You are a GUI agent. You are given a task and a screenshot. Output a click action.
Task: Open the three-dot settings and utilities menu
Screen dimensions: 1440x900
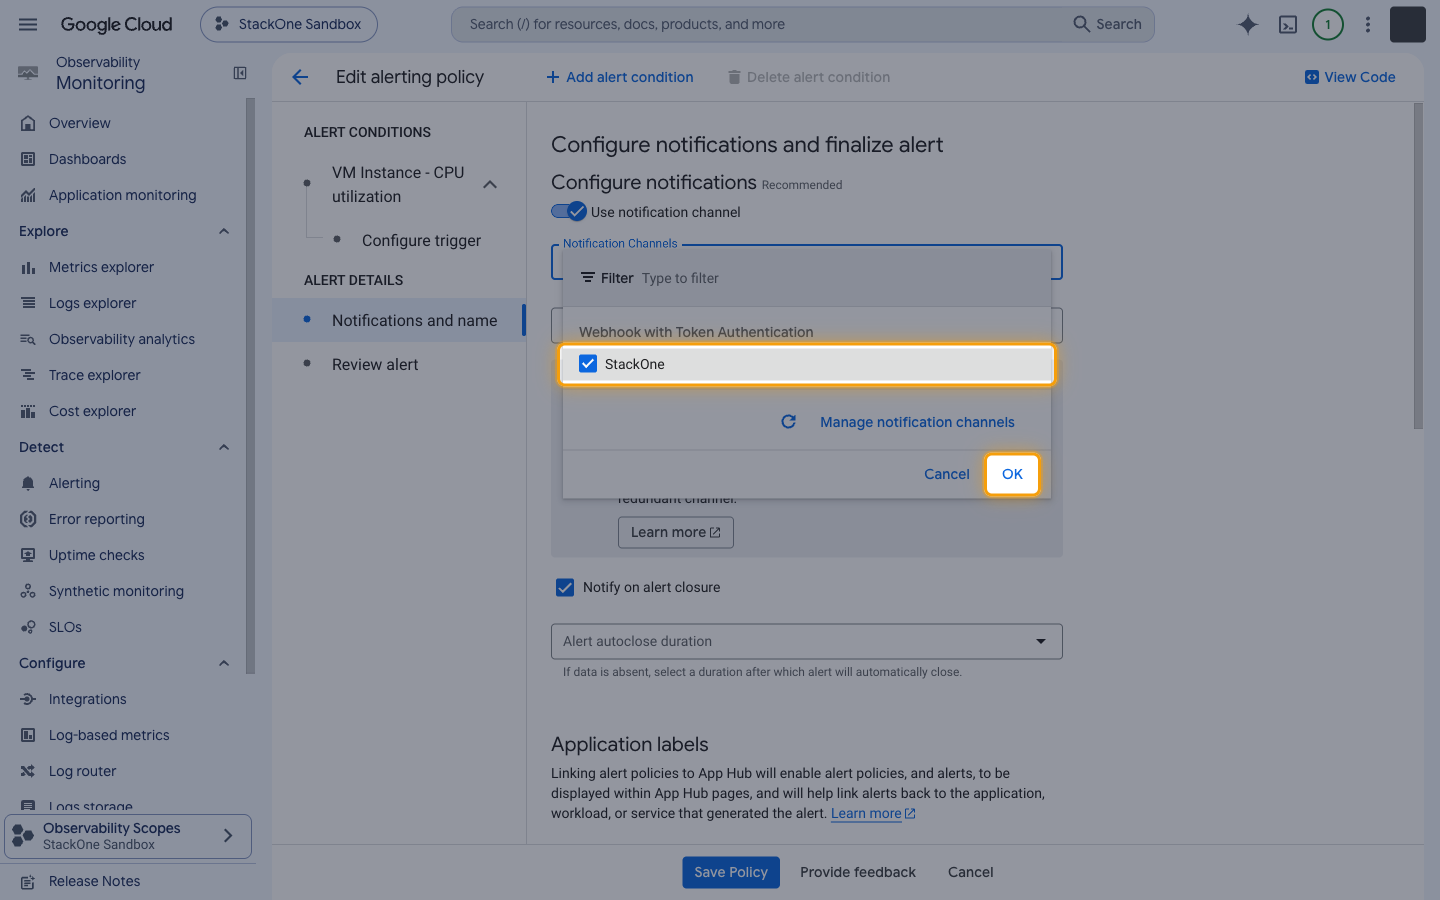pos(1368,24)
